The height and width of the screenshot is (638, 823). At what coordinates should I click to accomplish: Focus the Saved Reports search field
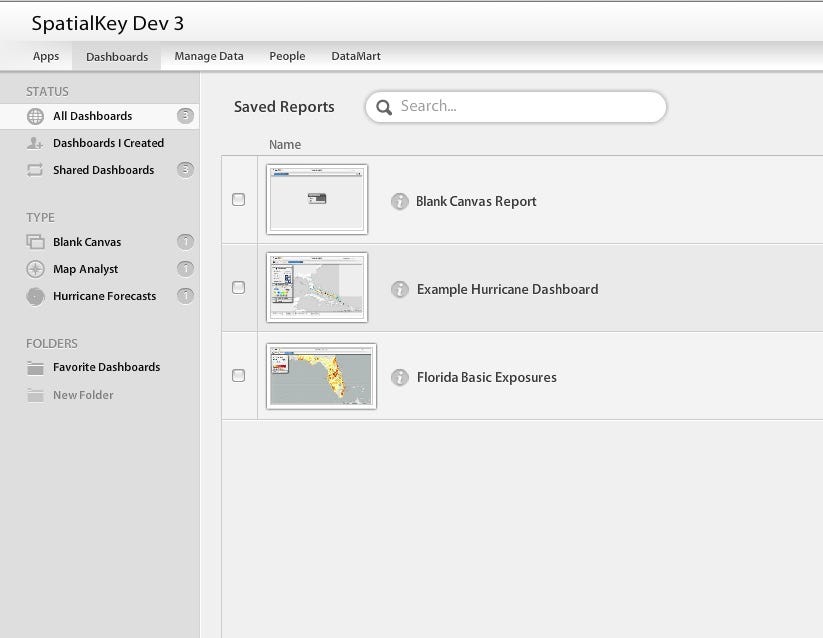coord(516,107)
